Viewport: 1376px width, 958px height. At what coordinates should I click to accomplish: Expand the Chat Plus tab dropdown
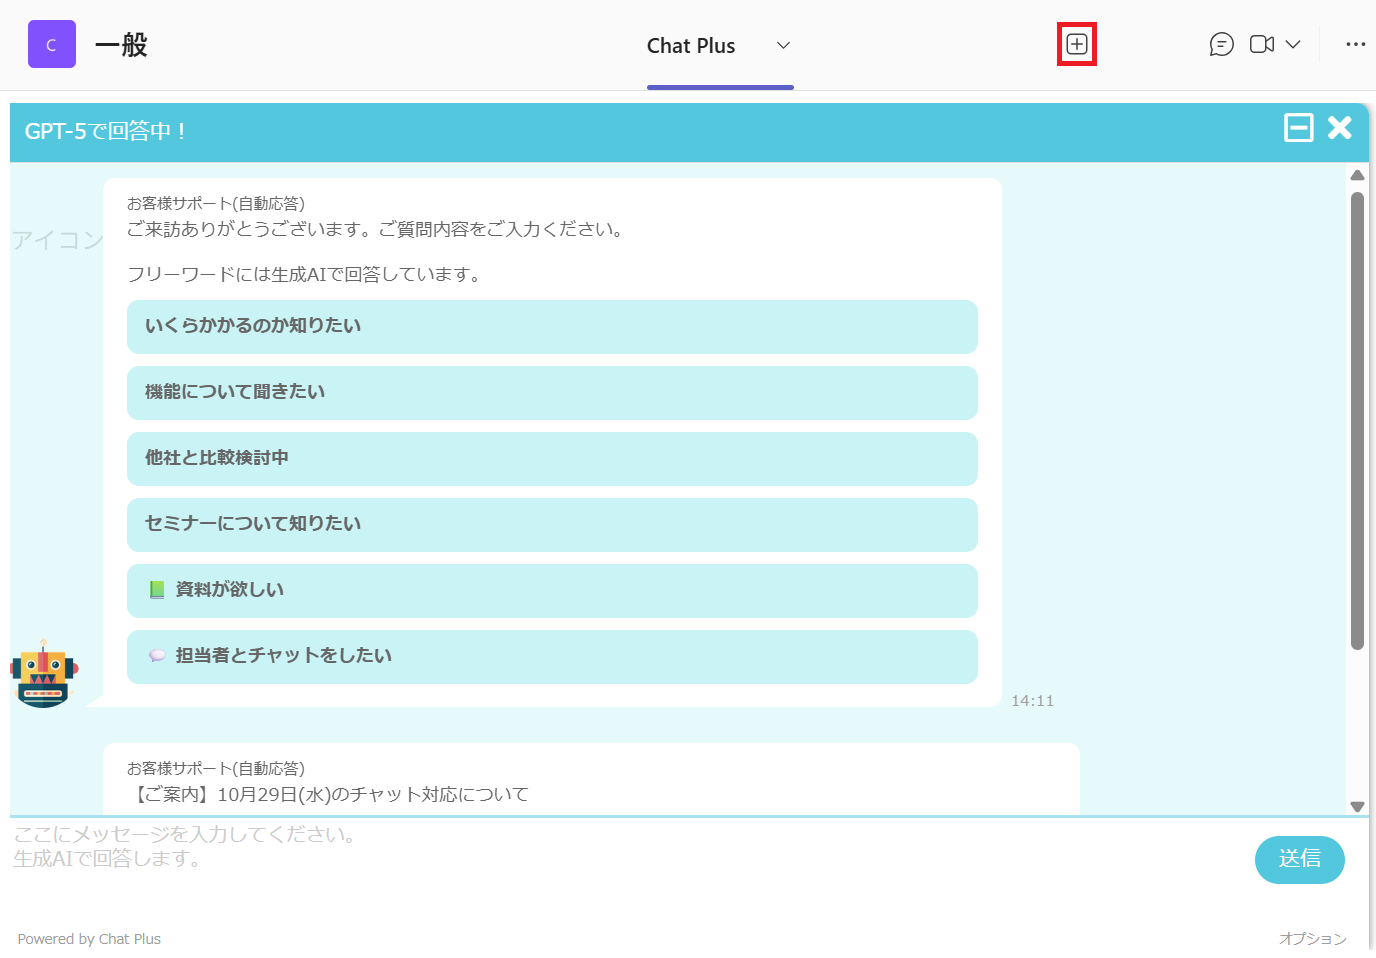[783, 45]
